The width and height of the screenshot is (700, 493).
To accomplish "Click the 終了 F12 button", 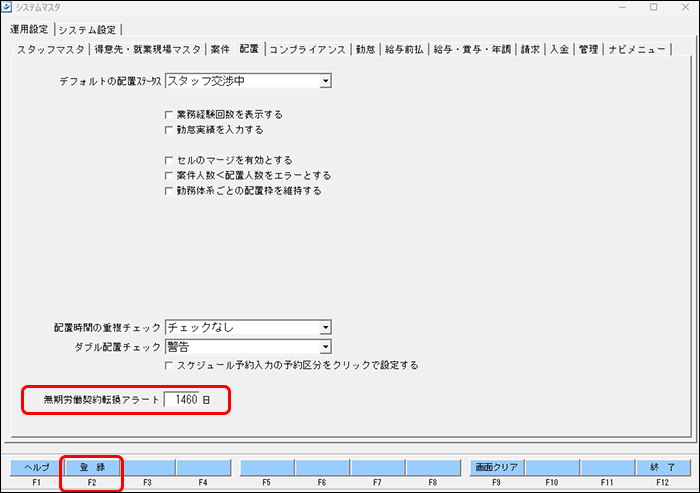I will pyautogui.click(x=663, y=467).
